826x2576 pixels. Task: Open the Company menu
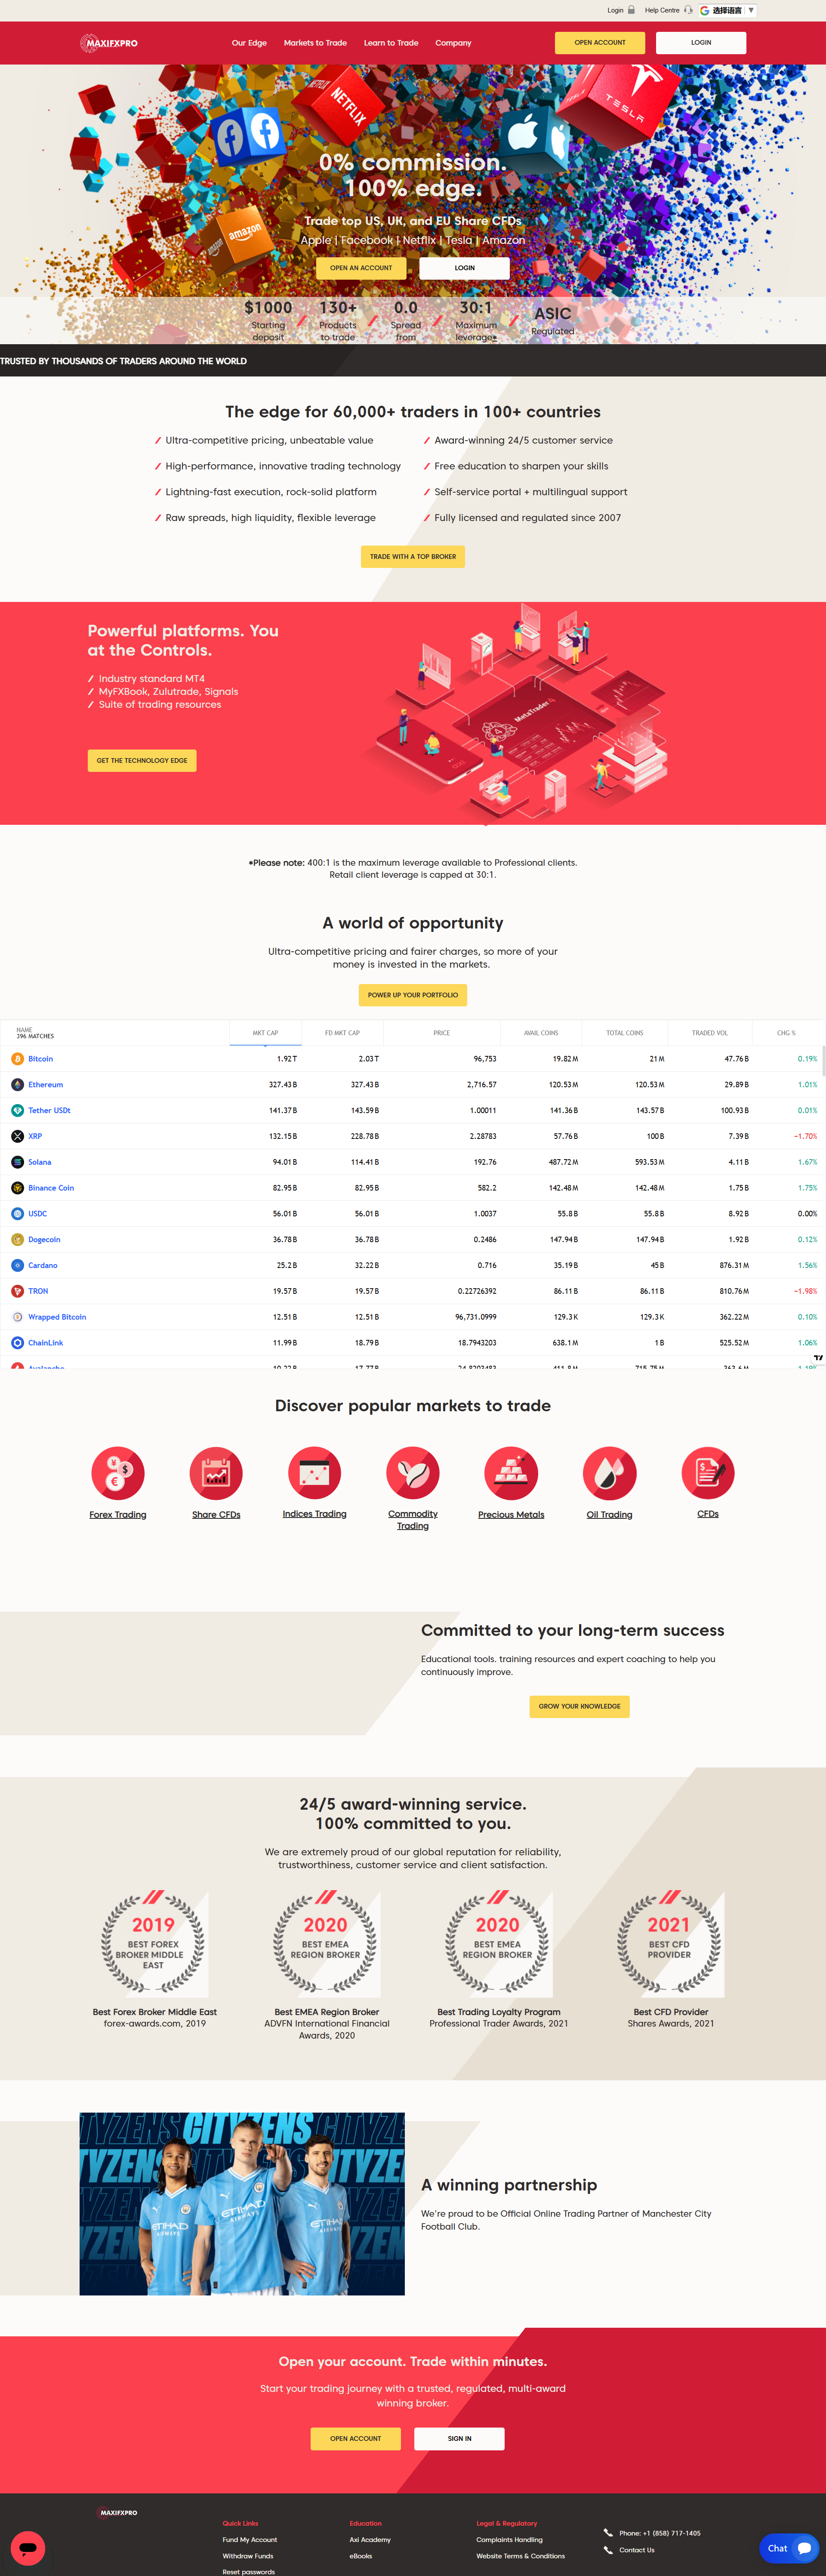(x=453, y=43)
